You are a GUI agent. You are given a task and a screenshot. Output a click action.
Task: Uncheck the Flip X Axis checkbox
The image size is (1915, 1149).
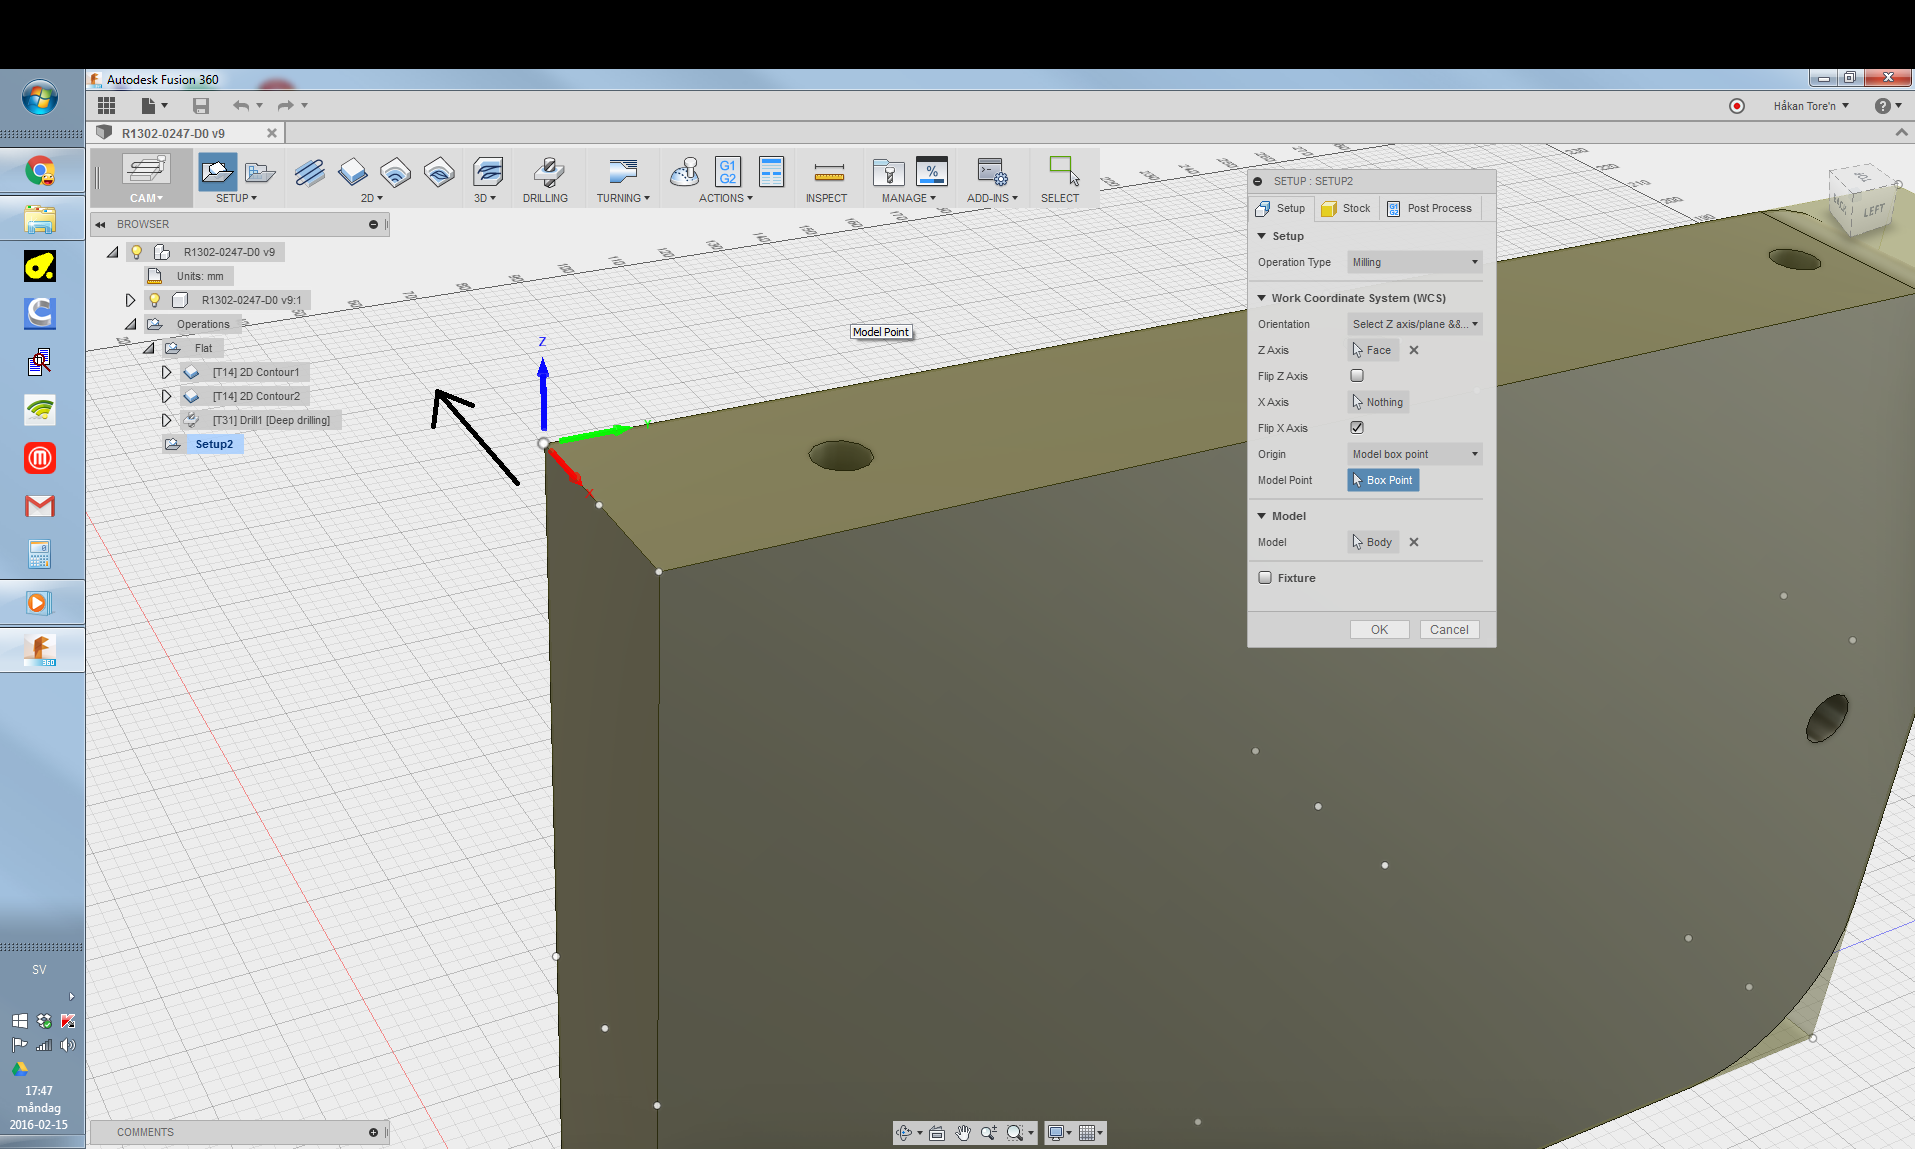point(1357,428)
